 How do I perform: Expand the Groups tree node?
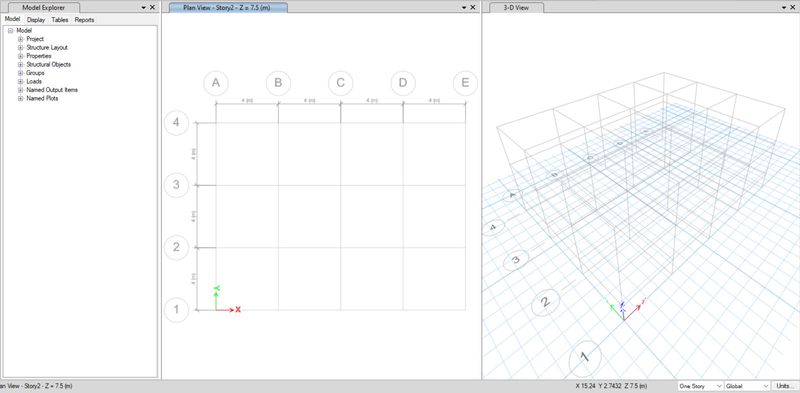point(20,73)
